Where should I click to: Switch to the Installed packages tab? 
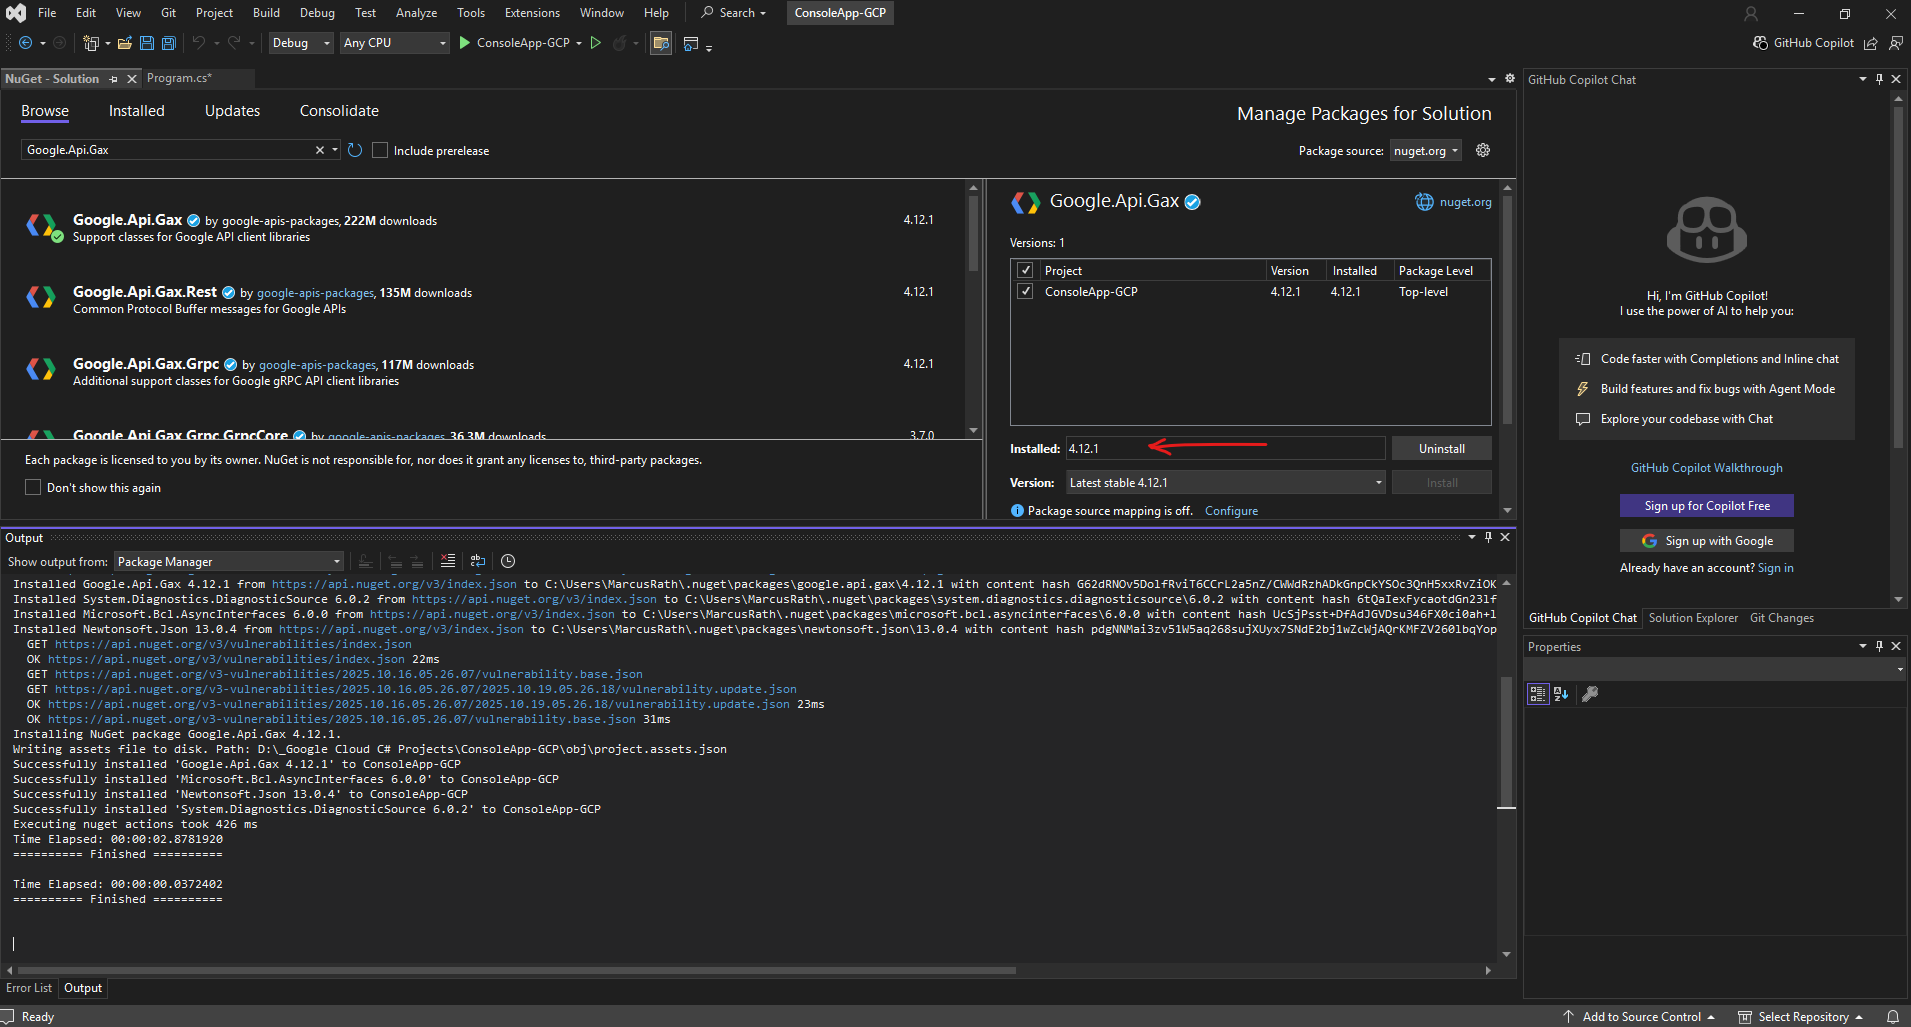136,111
